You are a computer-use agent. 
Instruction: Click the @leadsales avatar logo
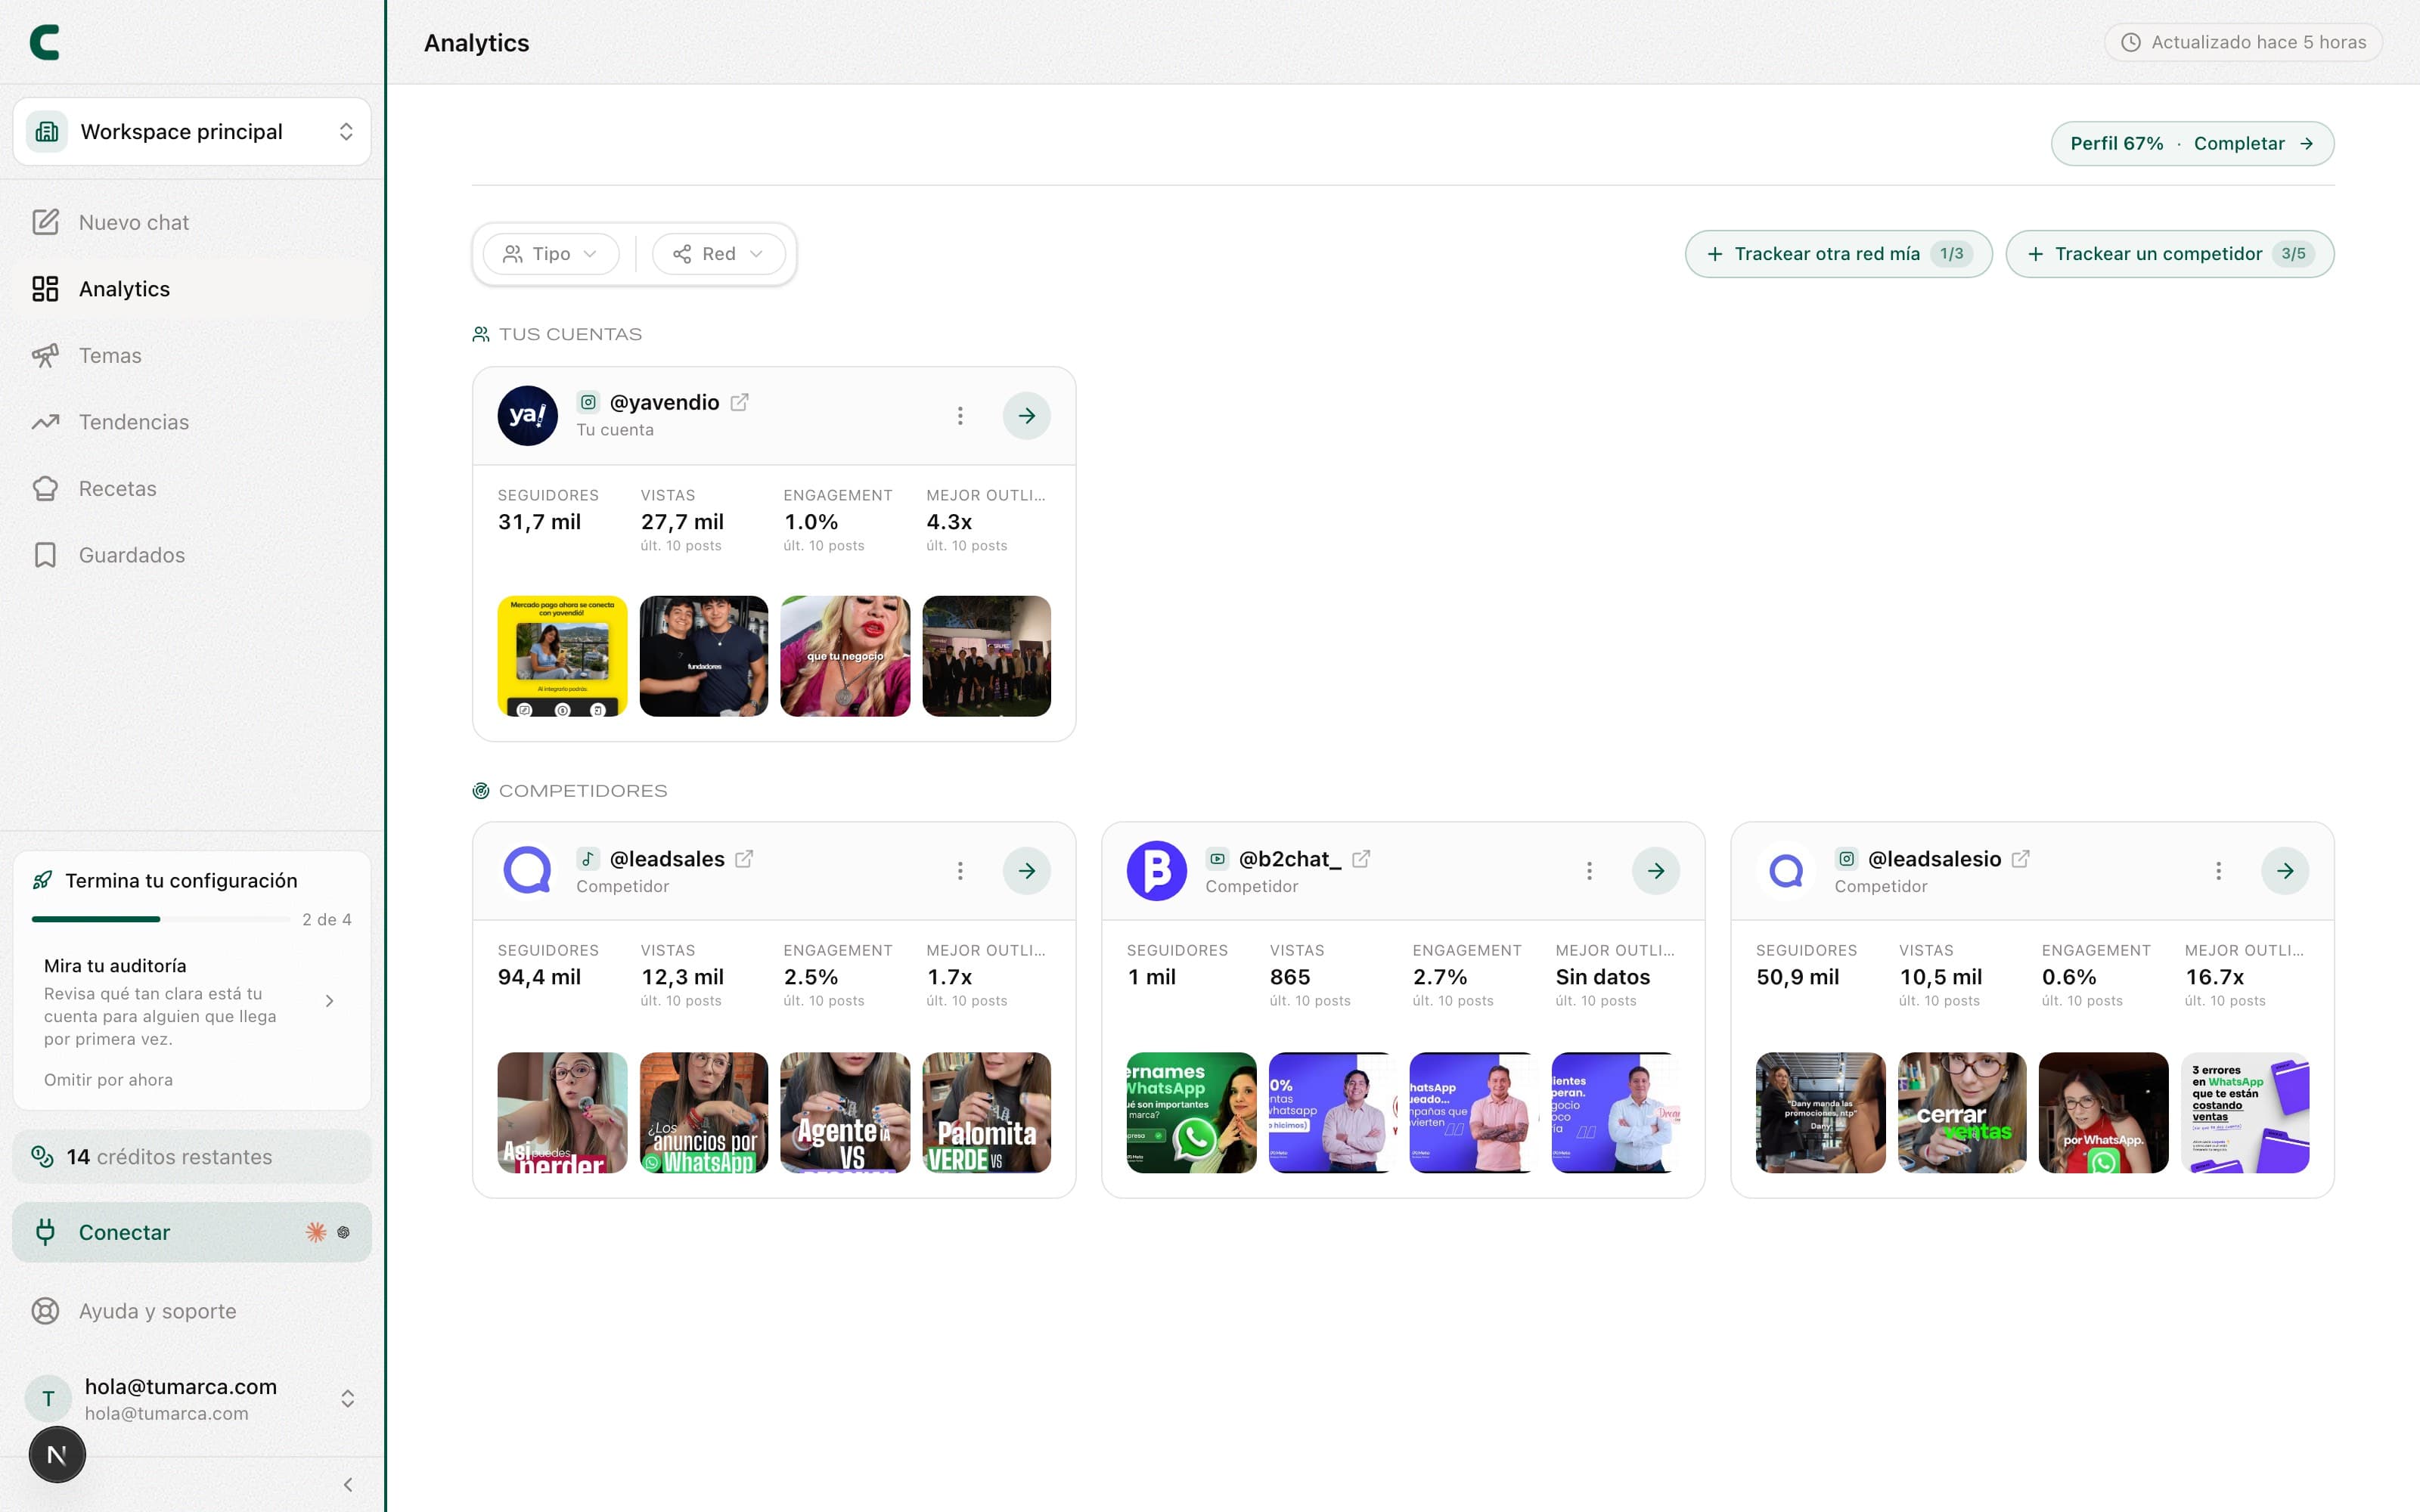tap(528, 871)
